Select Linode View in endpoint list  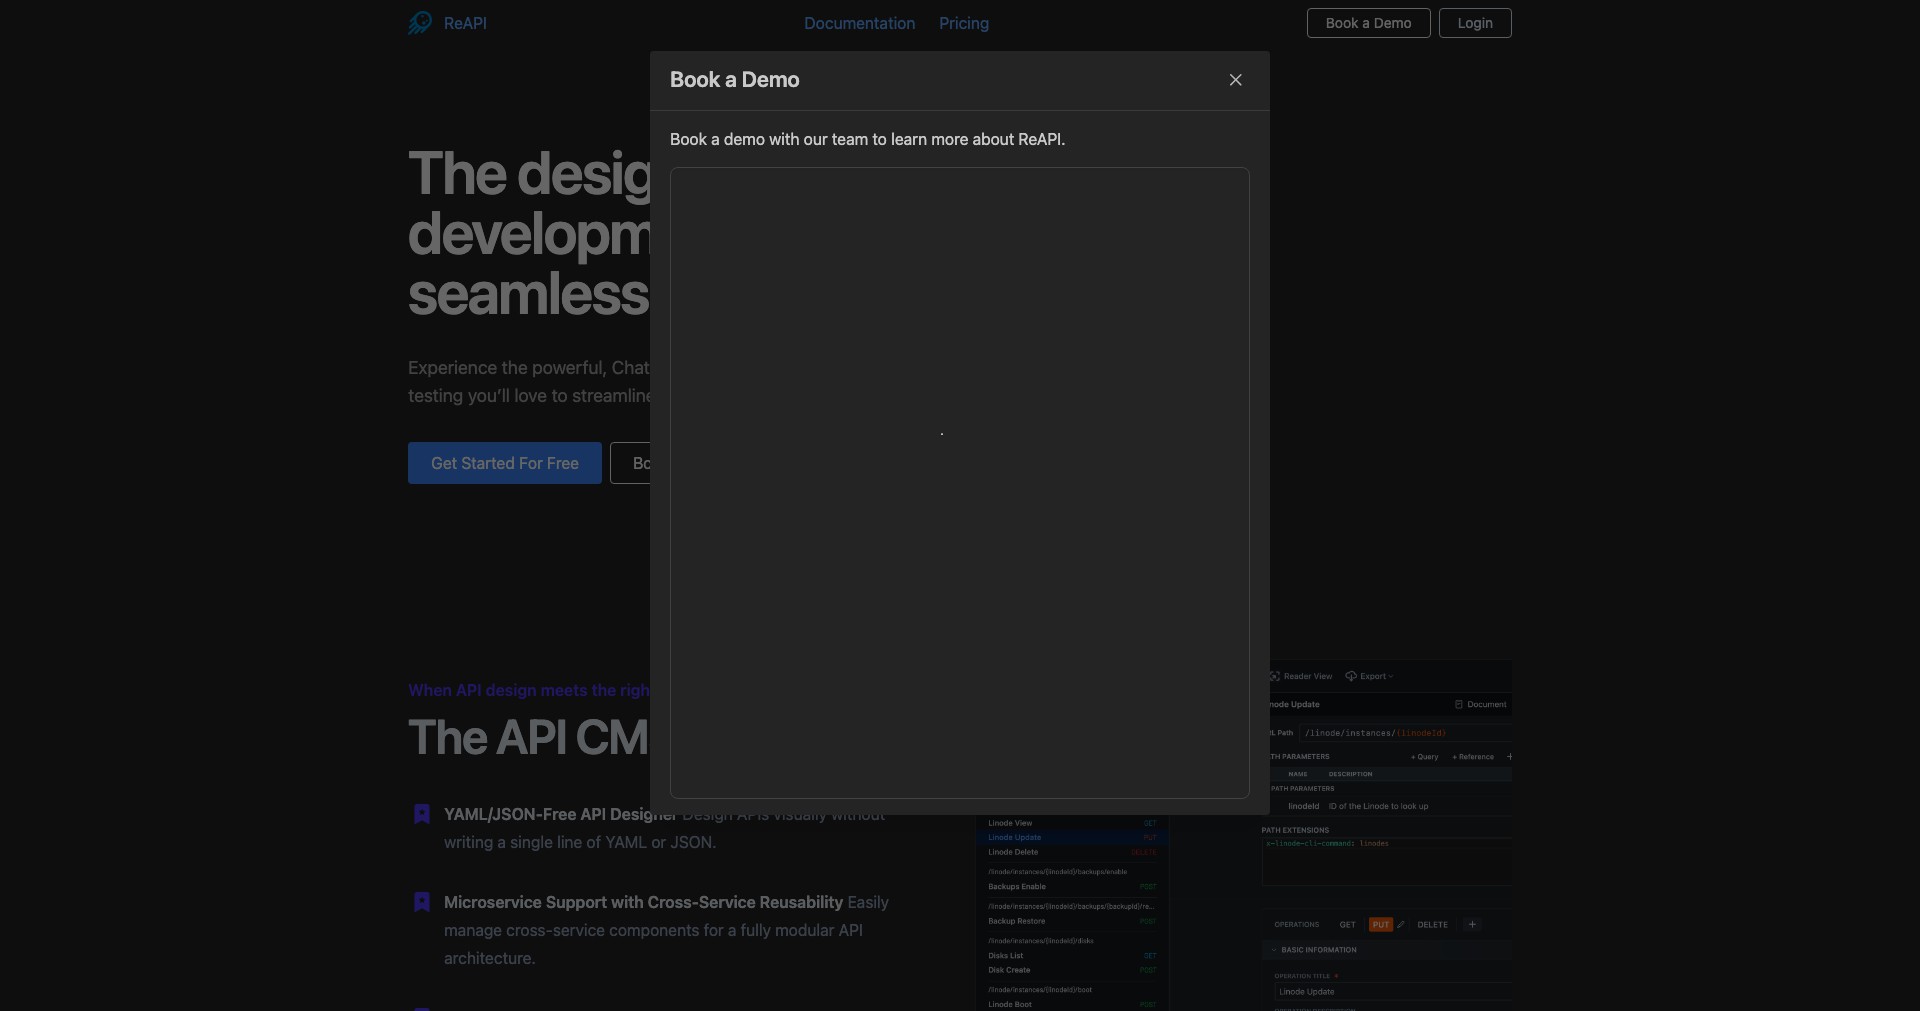click(1072, 823)
